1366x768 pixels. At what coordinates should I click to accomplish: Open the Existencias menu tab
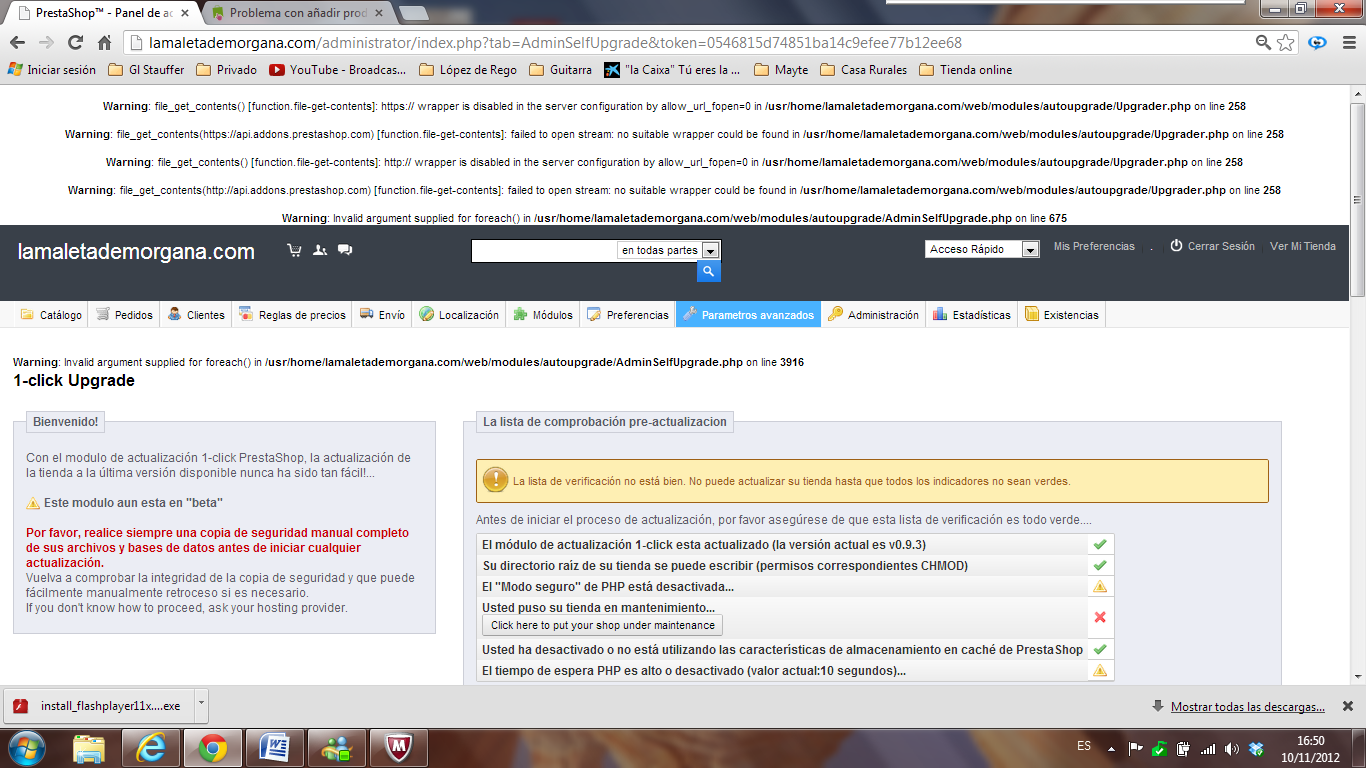pos(1061,315)
